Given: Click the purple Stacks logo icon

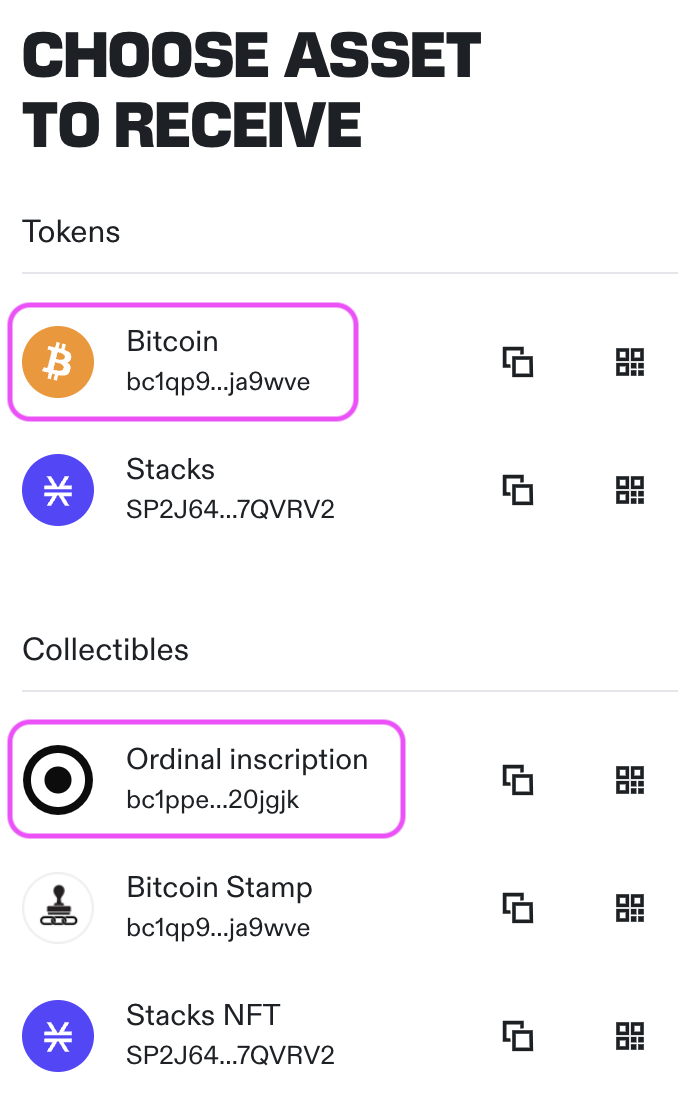Looking at the screenshot, I should coord(58,490).
